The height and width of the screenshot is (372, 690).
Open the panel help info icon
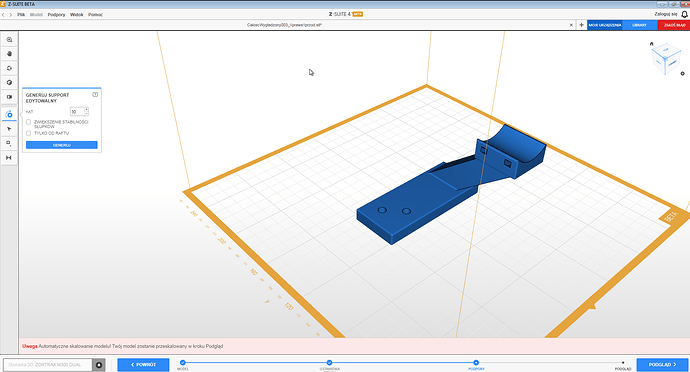pos(95,95)
